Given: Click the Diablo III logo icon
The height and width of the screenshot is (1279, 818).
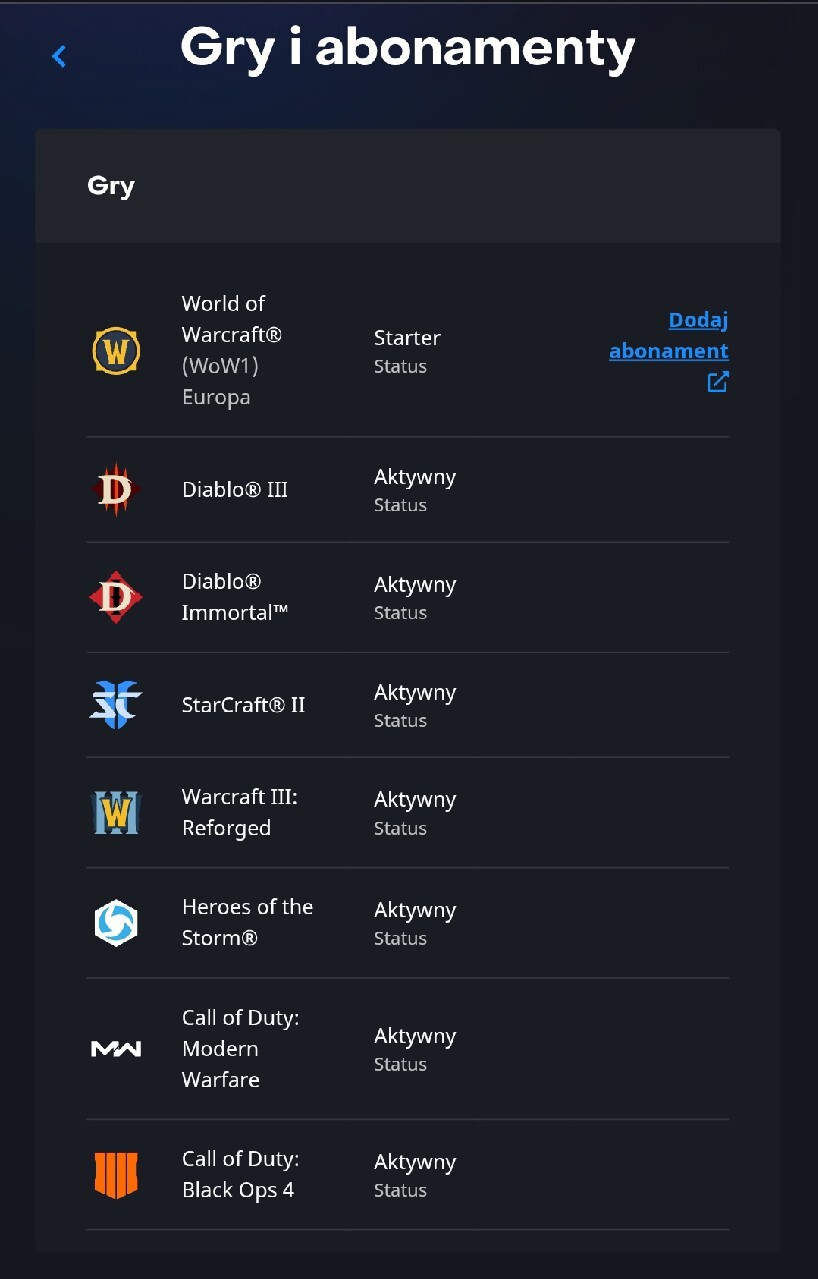Looking at the screenshot, I should pyautogui.click(x=116, y=490).
